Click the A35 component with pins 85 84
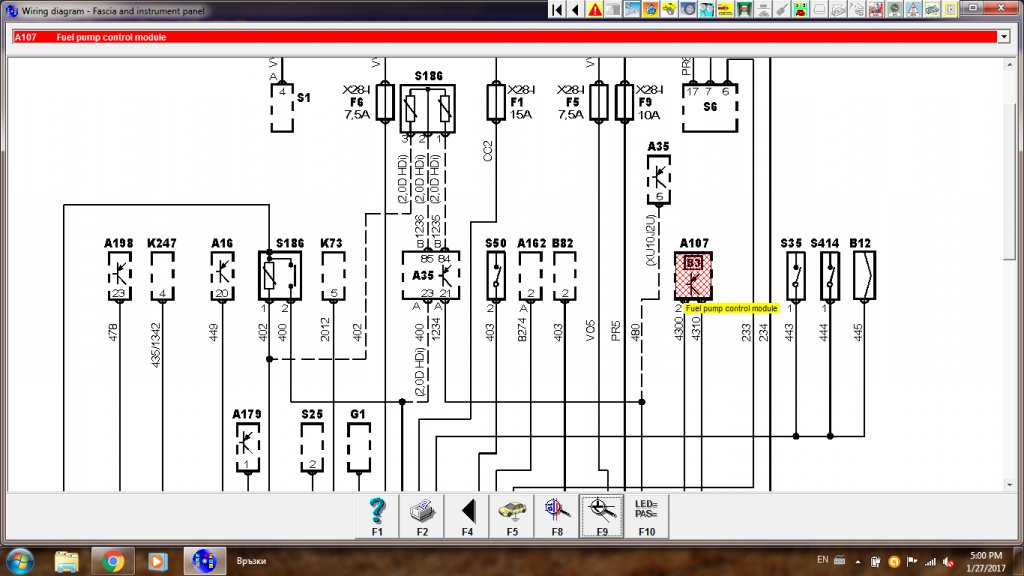1024x576 pixels. coord(431,276)
